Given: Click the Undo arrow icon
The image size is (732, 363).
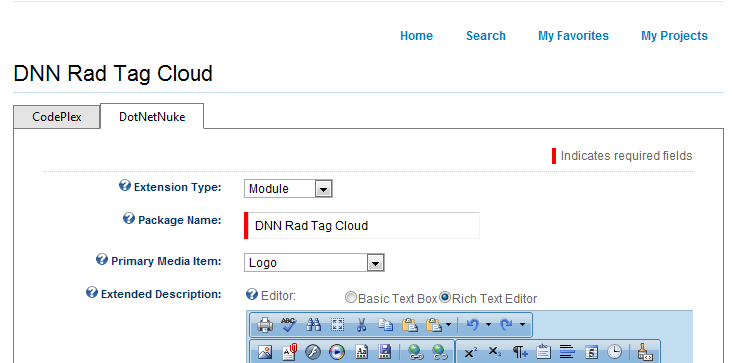Looking at the screenshot, I should coord(472,324).
